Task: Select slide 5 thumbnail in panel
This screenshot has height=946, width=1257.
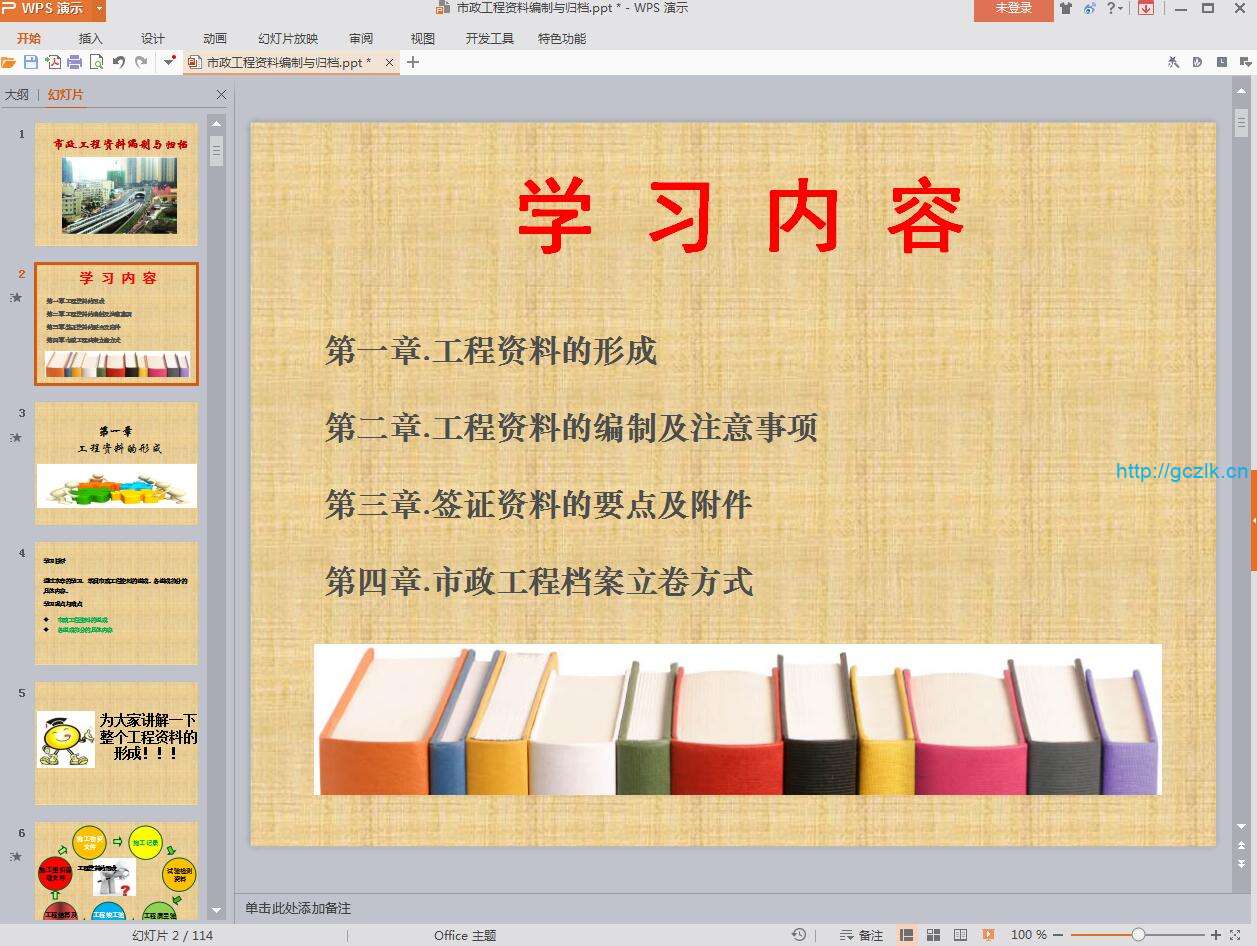Action: 116,742
